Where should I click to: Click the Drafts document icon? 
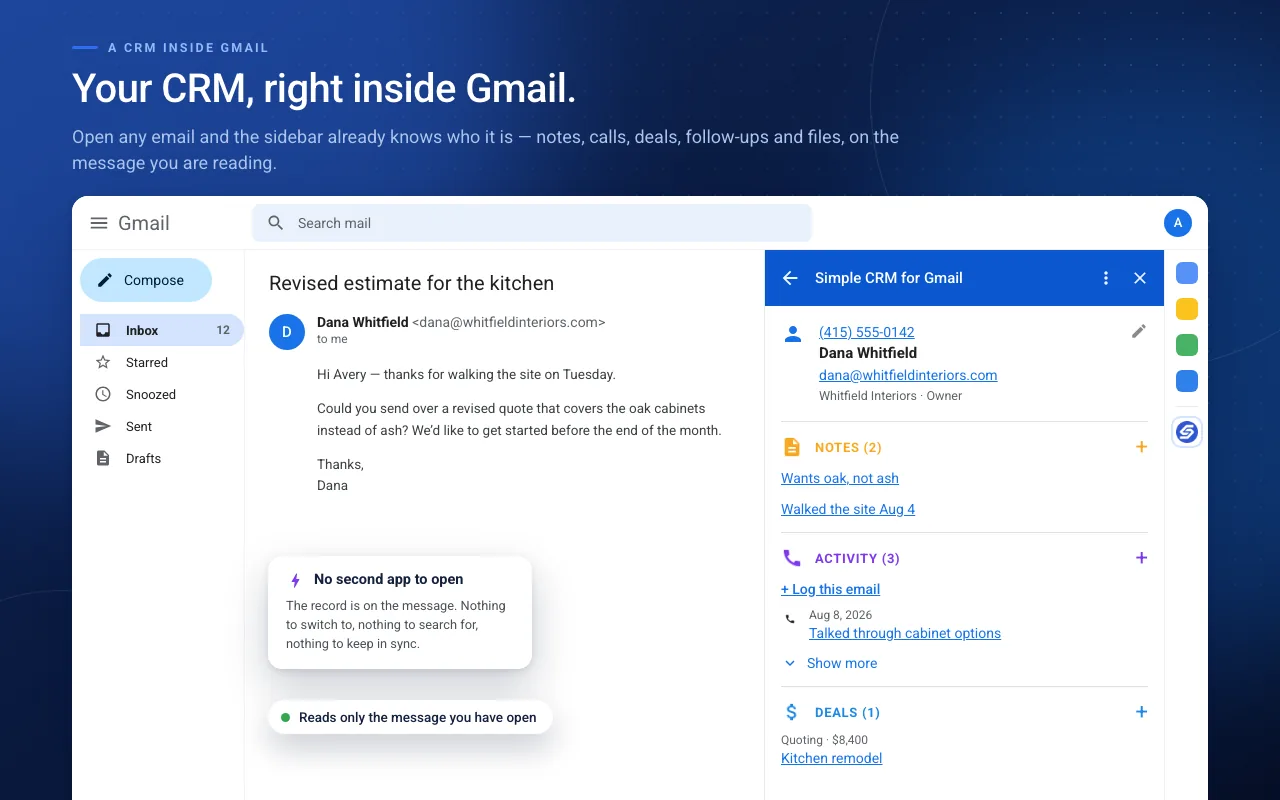[103, 458]
